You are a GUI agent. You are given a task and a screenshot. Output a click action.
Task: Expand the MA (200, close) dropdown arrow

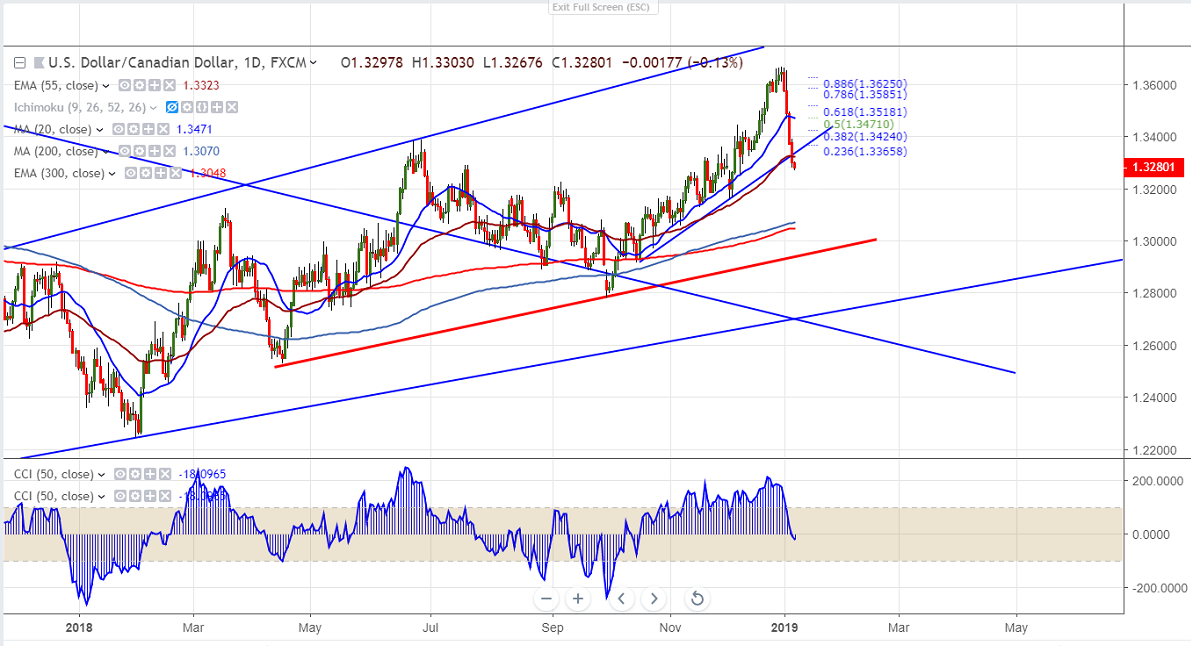click(105, 152)
